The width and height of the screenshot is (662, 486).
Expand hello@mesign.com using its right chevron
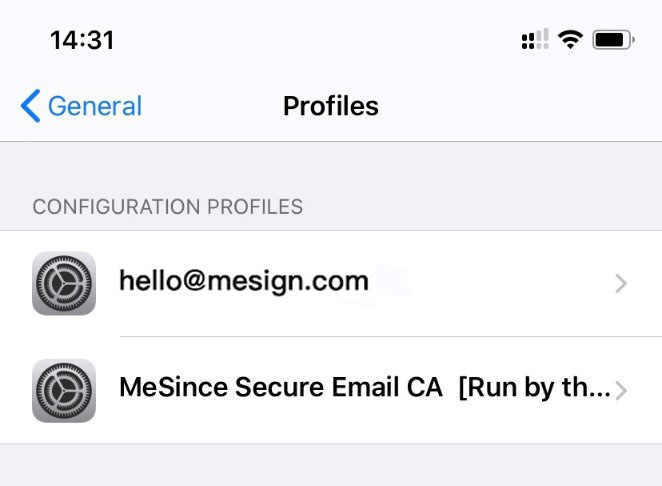click(x=621, y=283)
